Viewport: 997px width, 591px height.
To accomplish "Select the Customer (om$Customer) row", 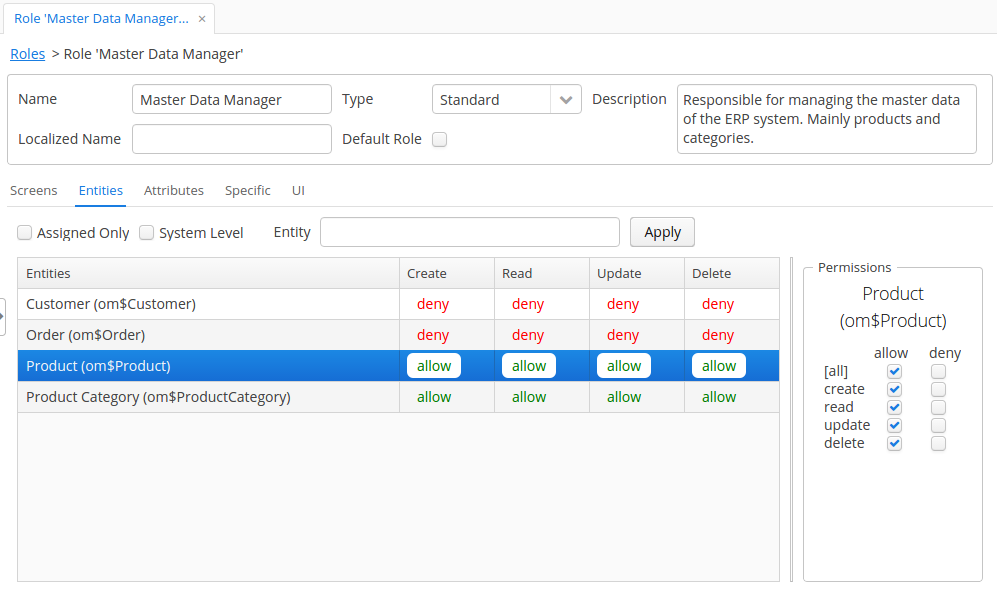I will (x=398, y=304).
